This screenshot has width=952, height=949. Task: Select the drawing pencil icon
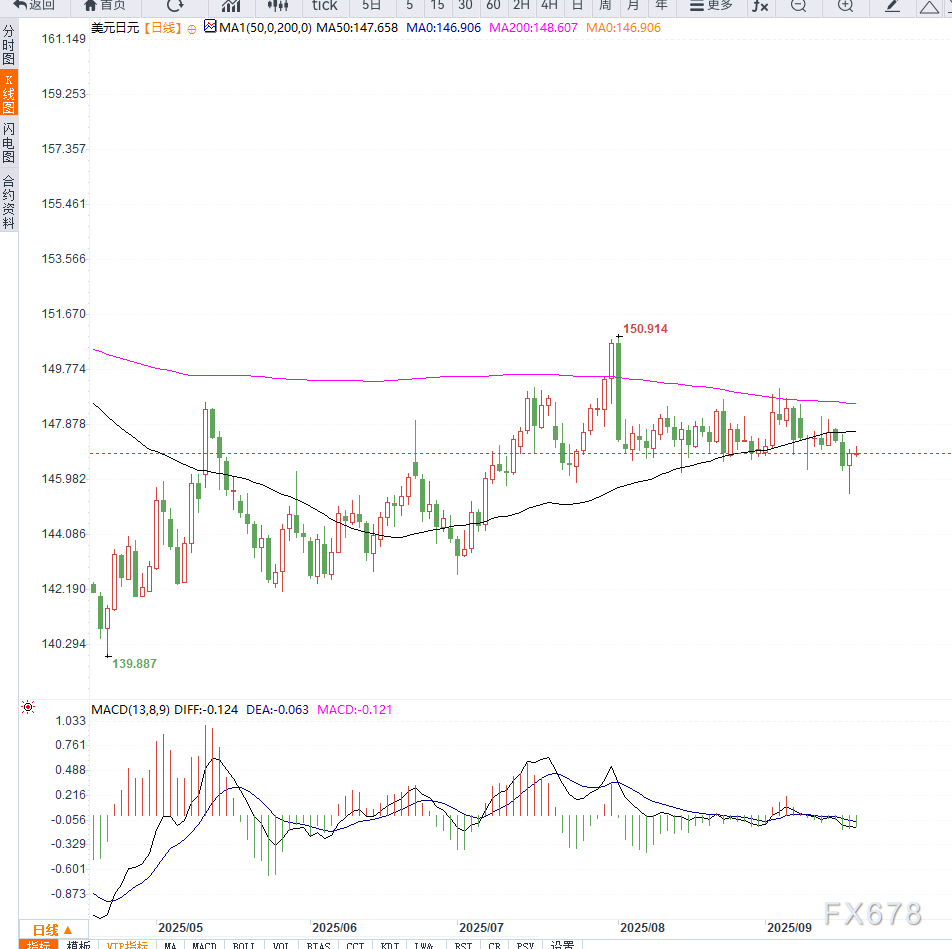[893, 8]
